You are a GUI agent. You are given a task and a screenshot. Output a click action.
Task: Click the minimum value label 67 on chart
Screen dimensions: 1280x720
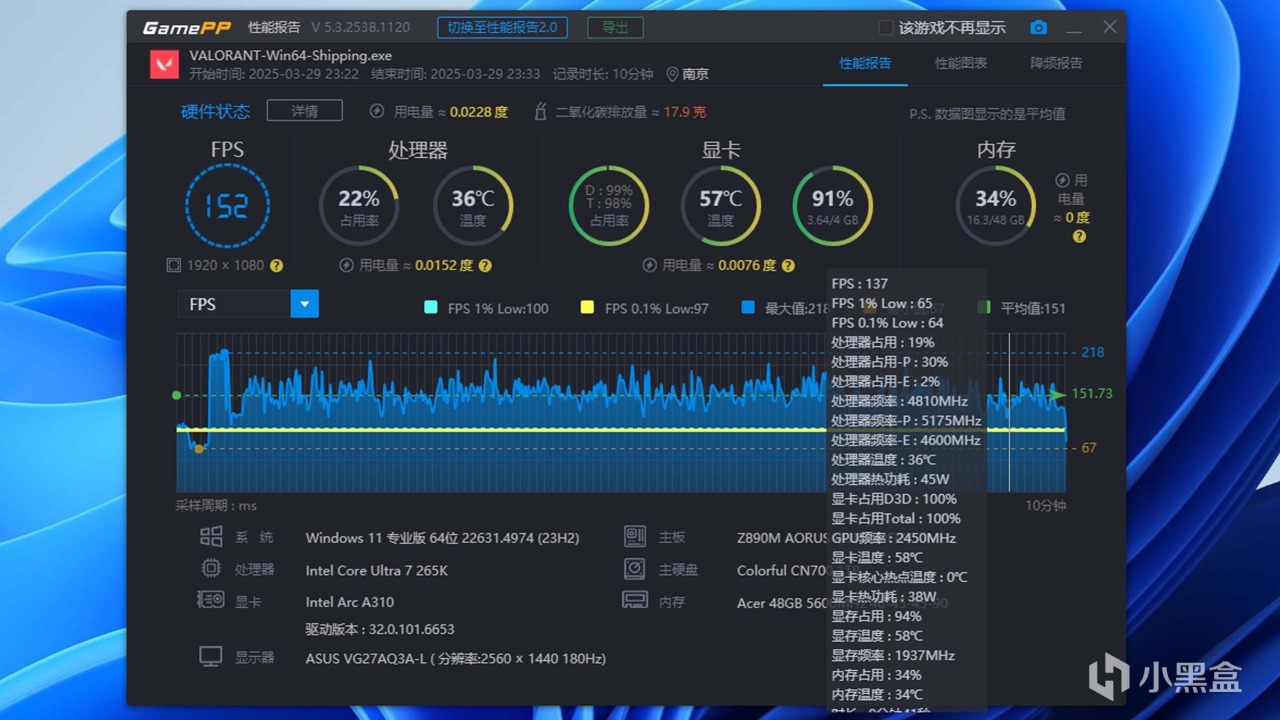tap(1089, 448)
